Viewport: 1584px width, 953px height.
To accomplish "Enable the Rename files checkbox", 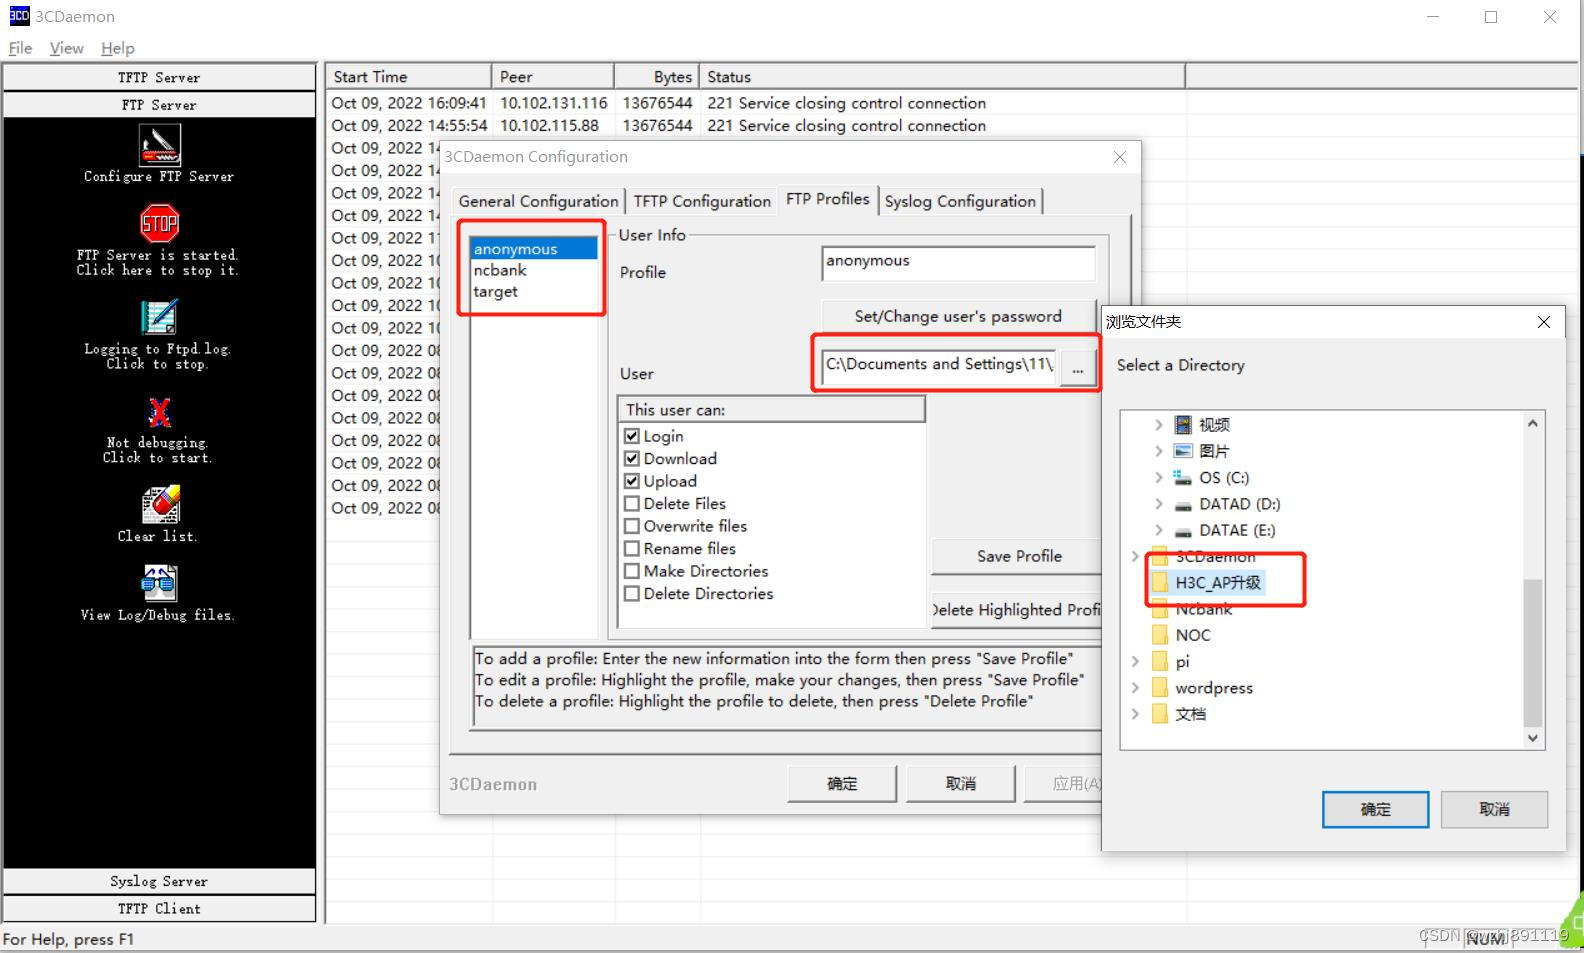I will pos(632,548).
